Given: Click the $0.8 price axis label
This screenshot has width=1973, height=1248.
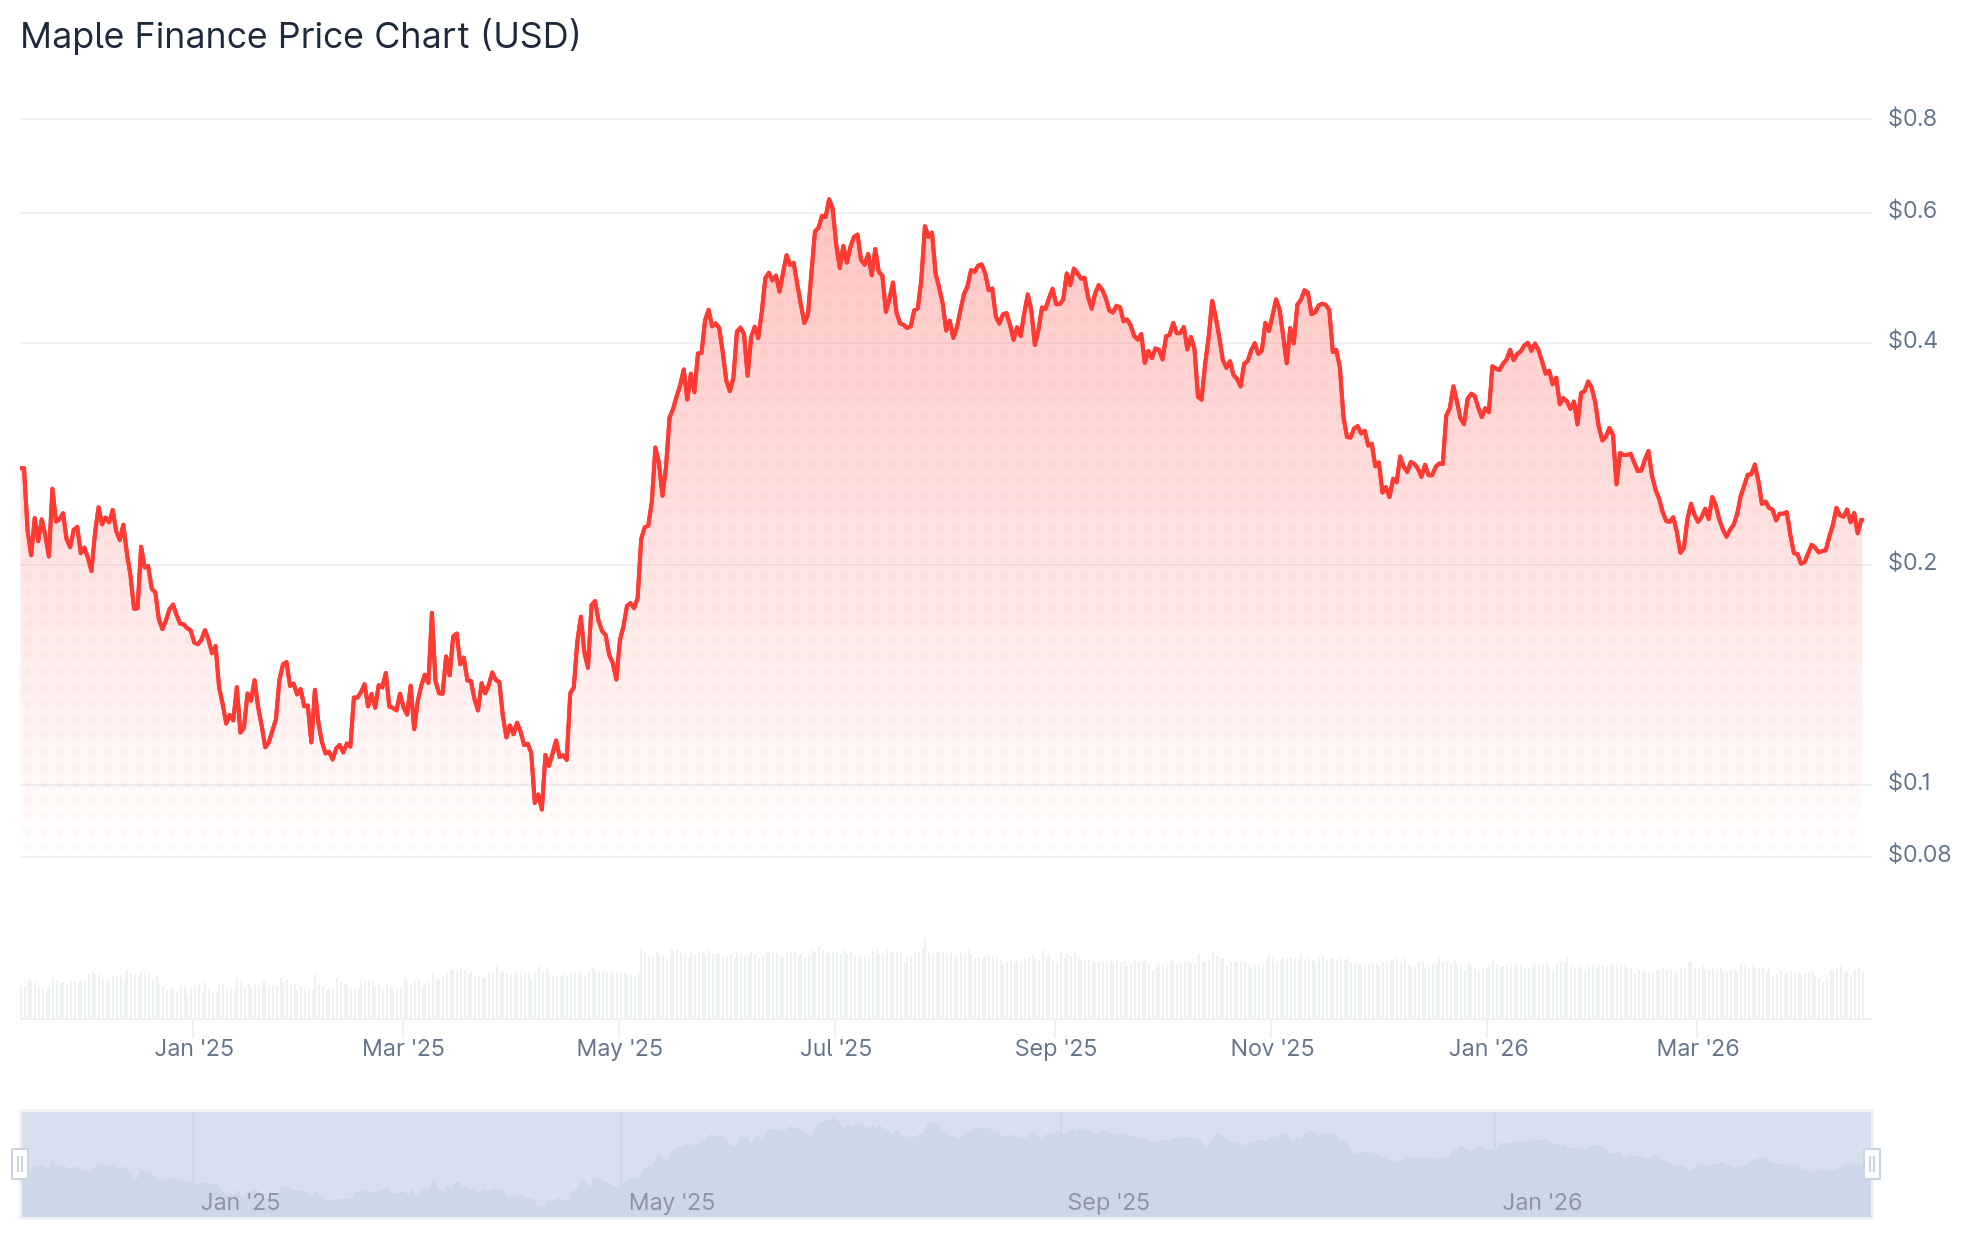Looking at the screenshot, I should (1911, 118).
